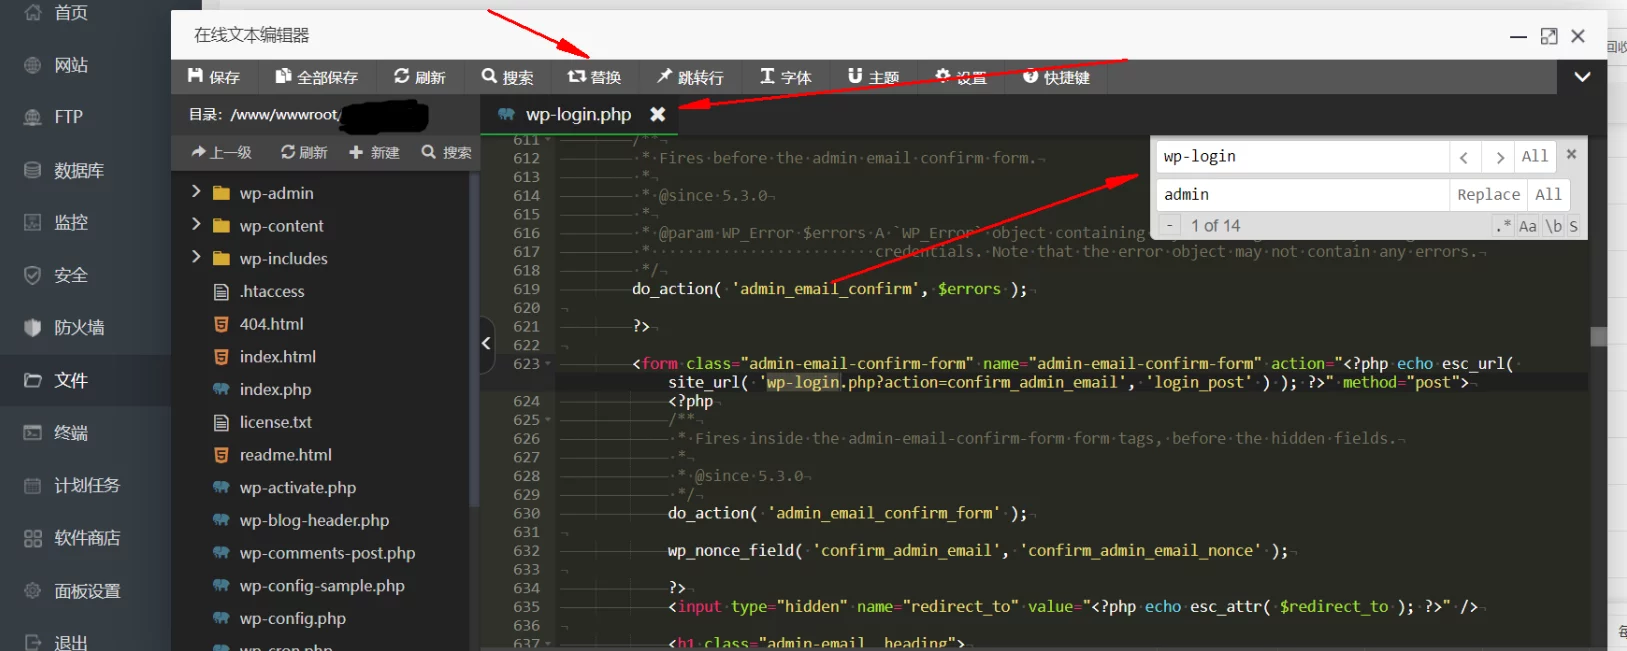The image size is (1627, 651).
Task: Open the 替换 replace tool
Action: 594,77
